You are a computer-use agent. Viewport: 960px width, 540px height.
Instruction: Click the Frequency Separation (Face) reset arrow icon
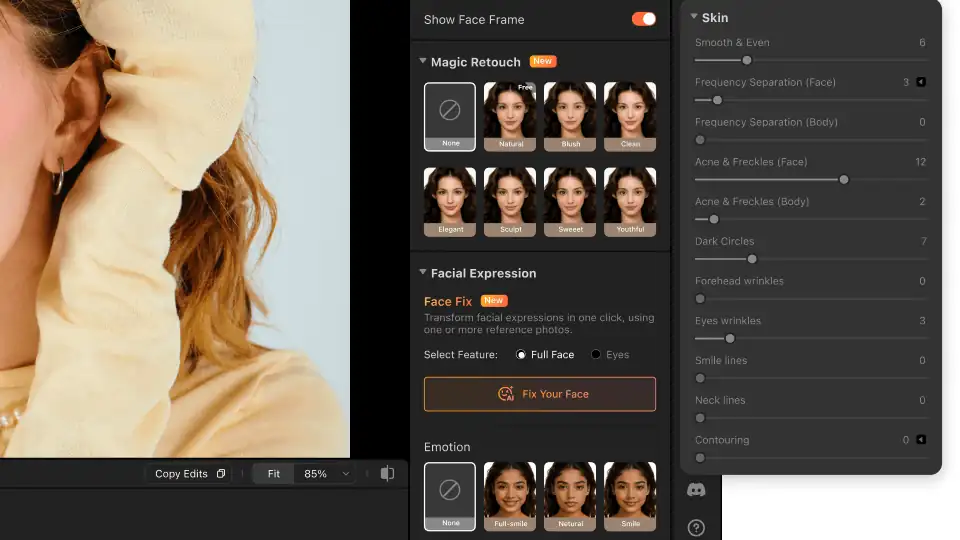pyautogui.click(x=921, y=82)
